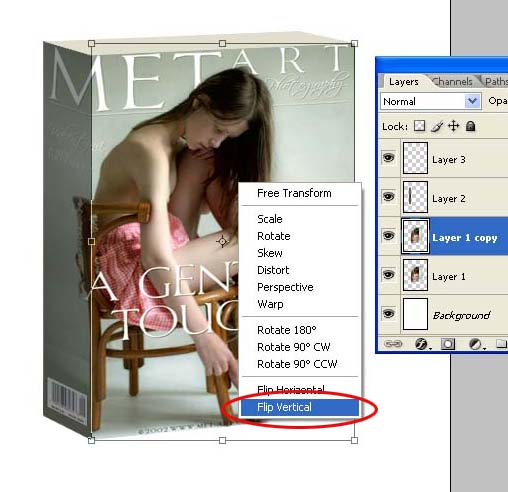Hide Background layer visibility eye
The width and height of the screenshot is (508, 492).
coord(389,314)
